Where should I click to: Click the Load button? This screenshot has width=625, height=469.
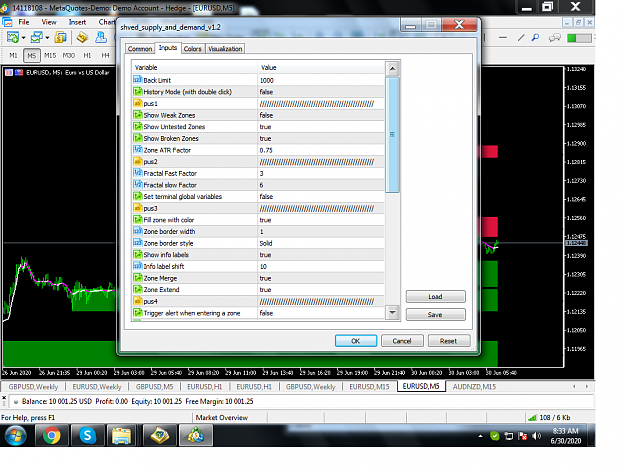435,296
